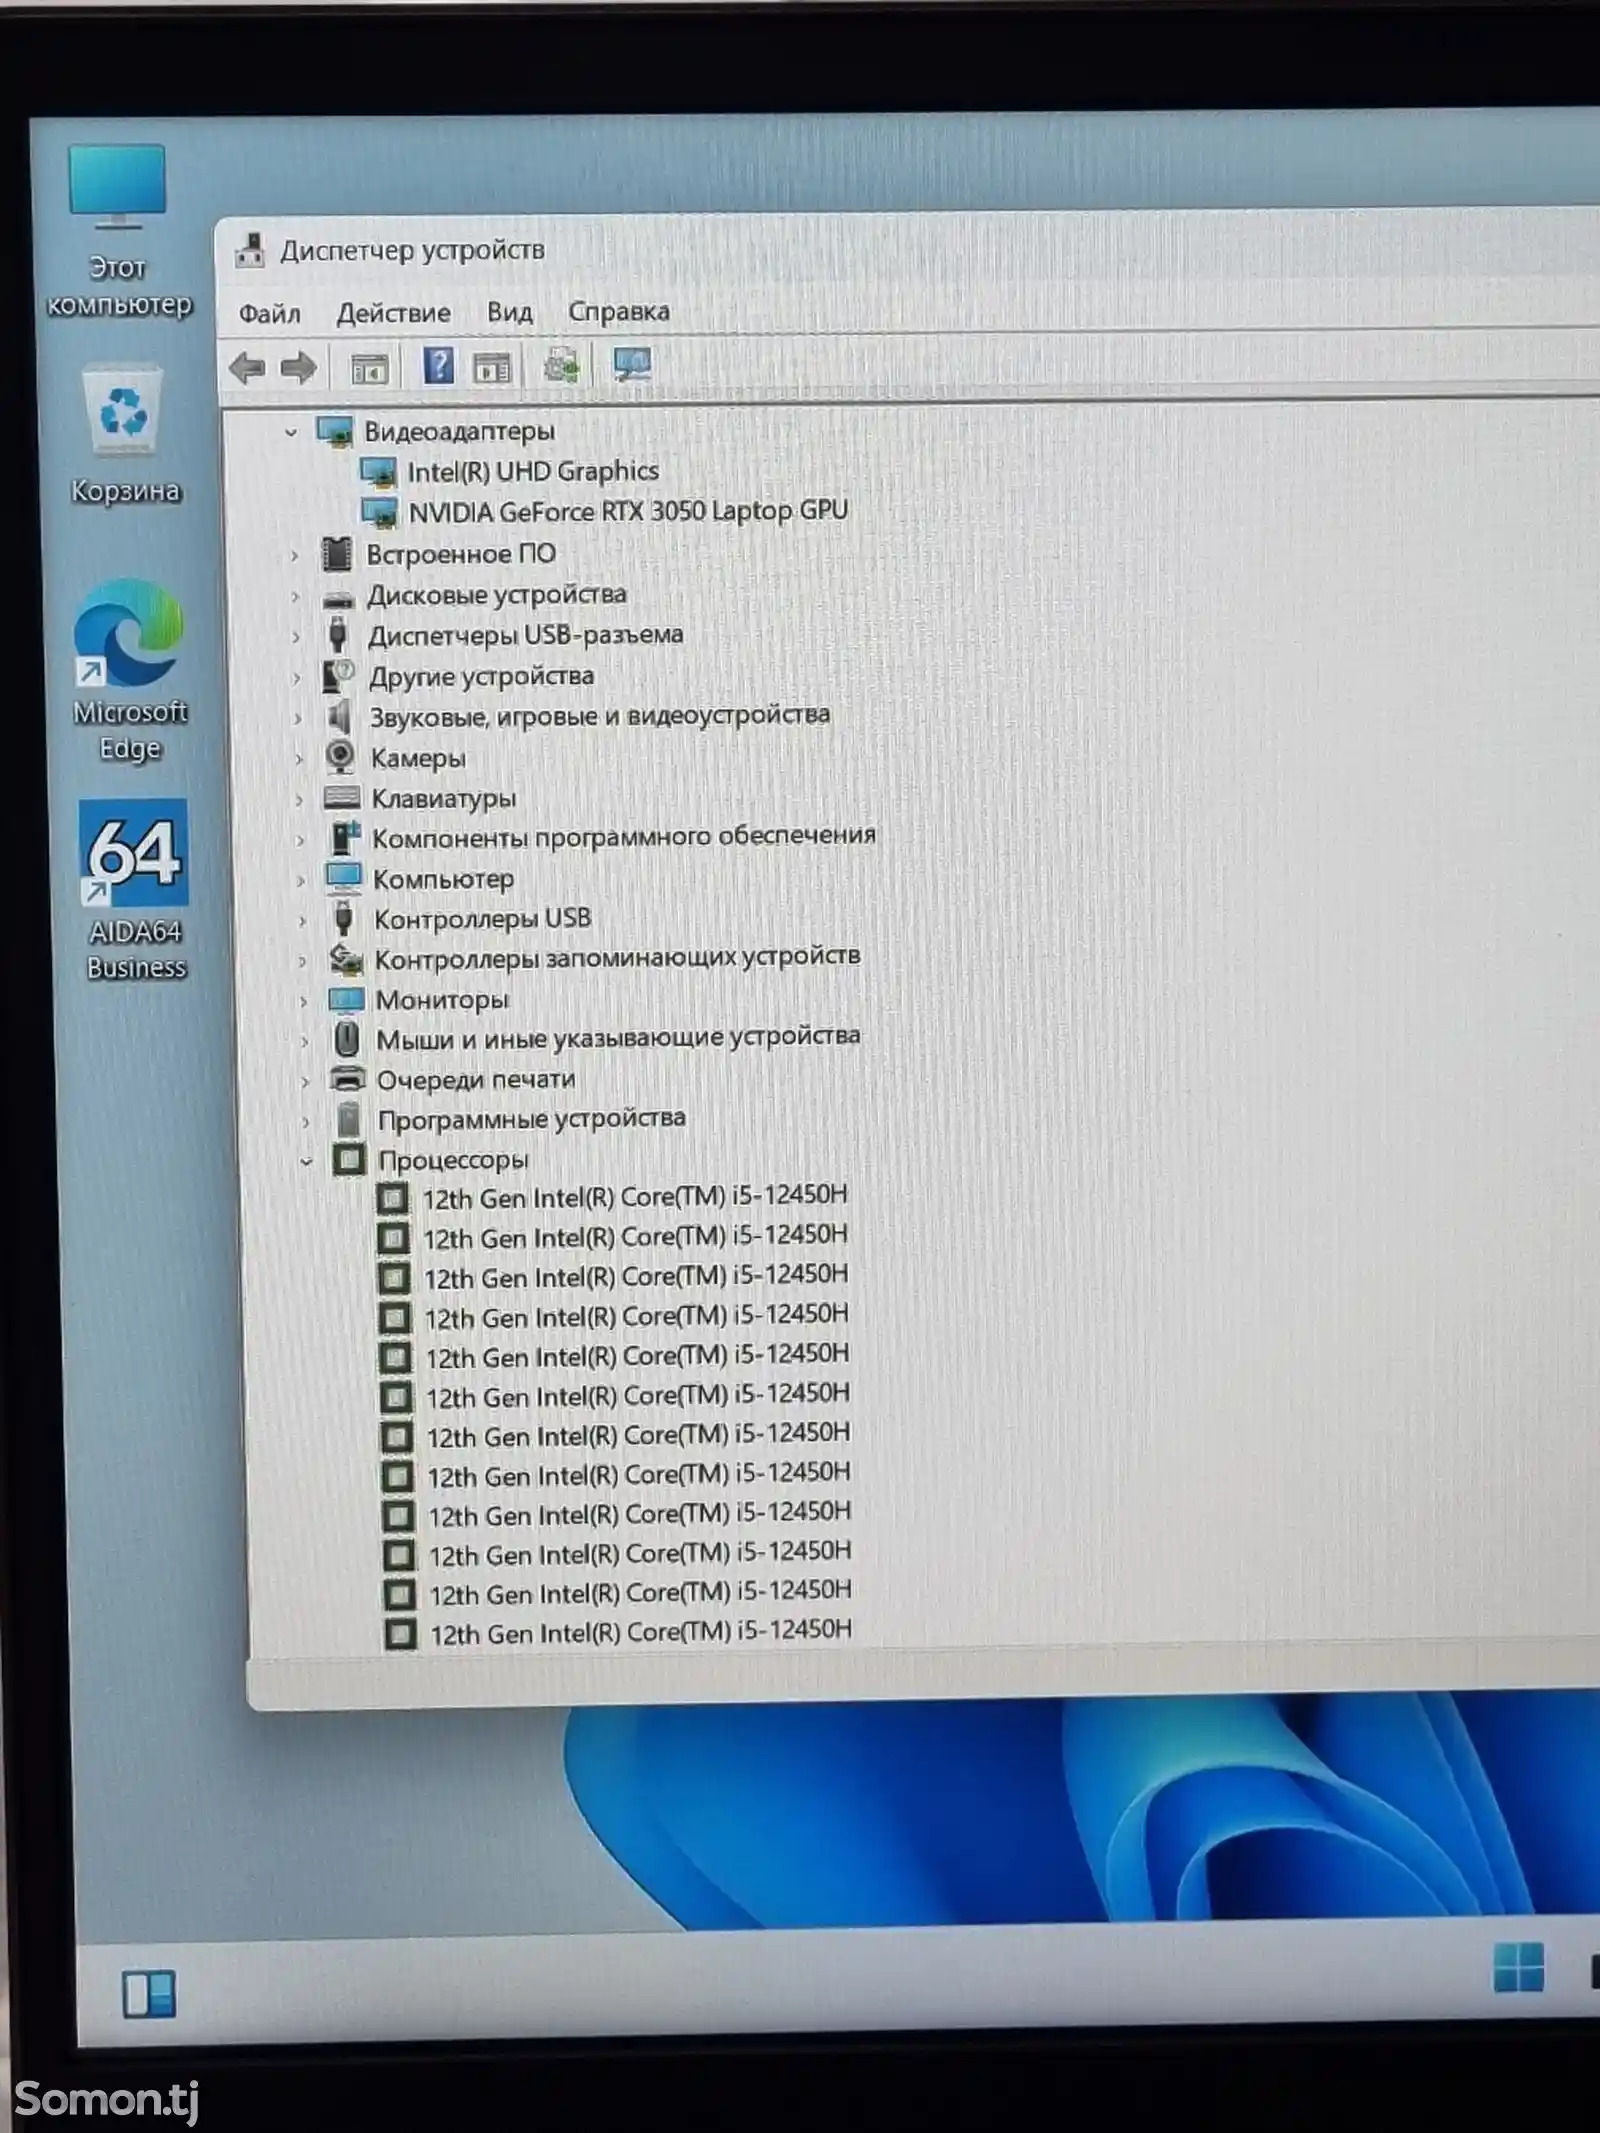Screen dimensions: 1600x2133
Task: Click the Клавиатуры keyboard icon
Action: 341,798
